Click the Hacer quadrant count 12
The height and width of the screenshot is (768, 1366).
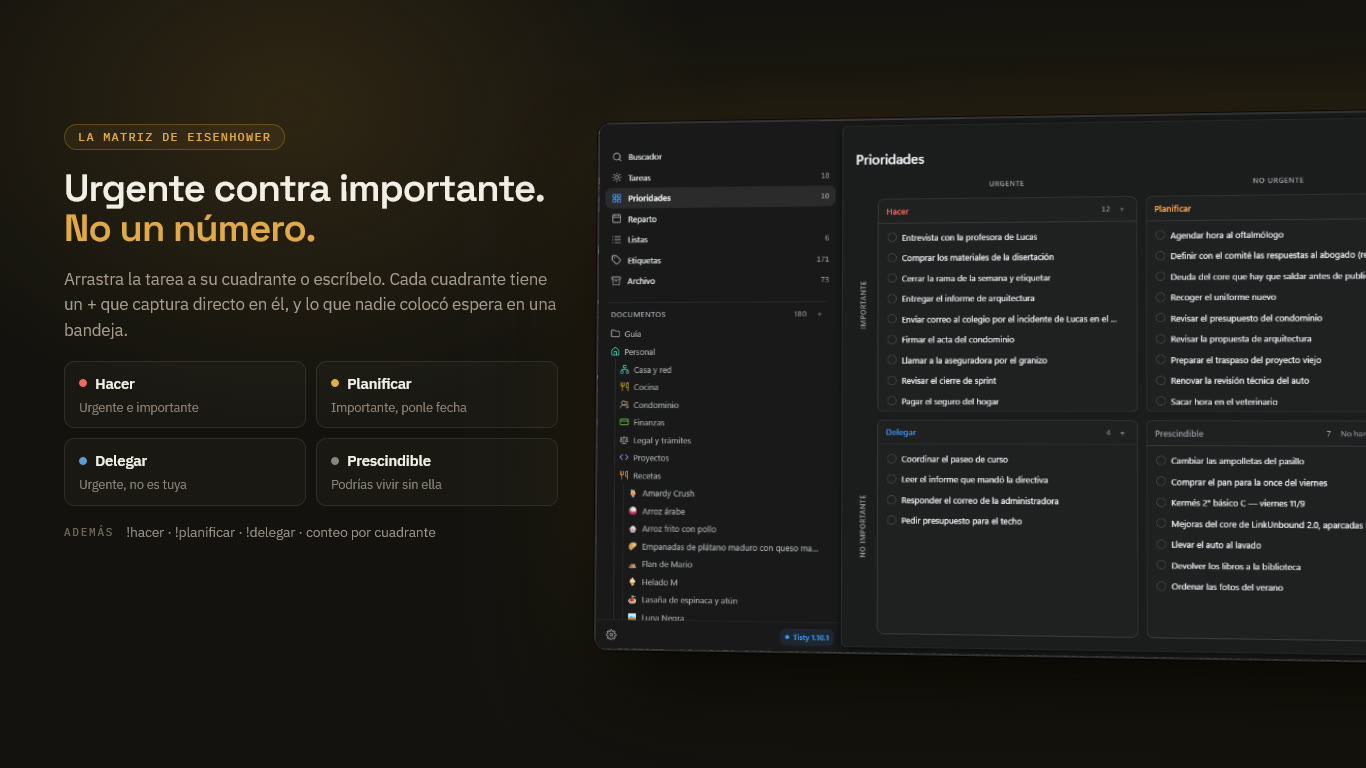point(1105,210)
